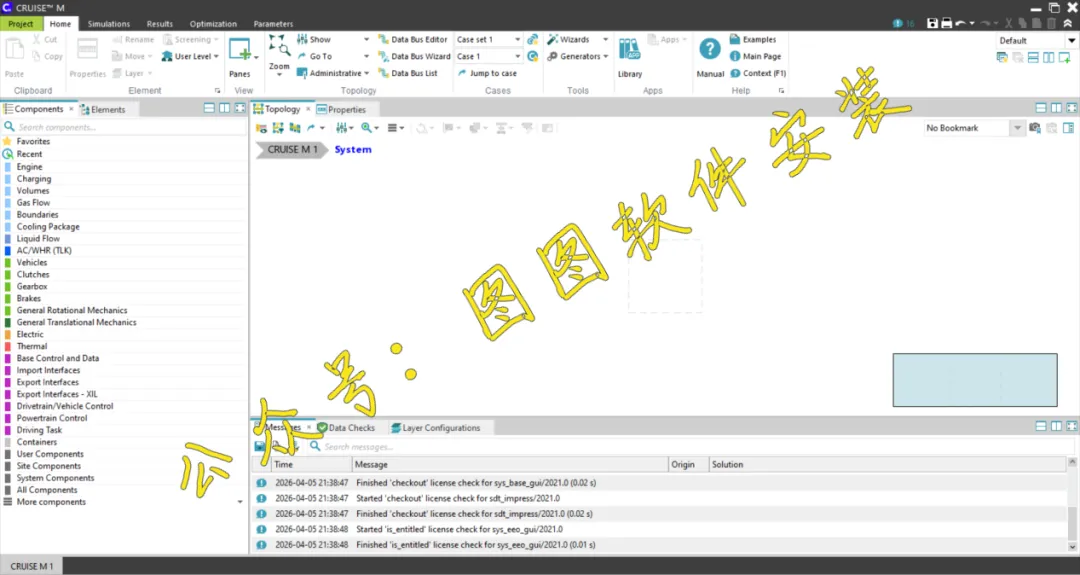This screenshot has width=1080, height=575.
Task: Click the Zoom tool in Topology group
Action: click(x=279, y=55)
